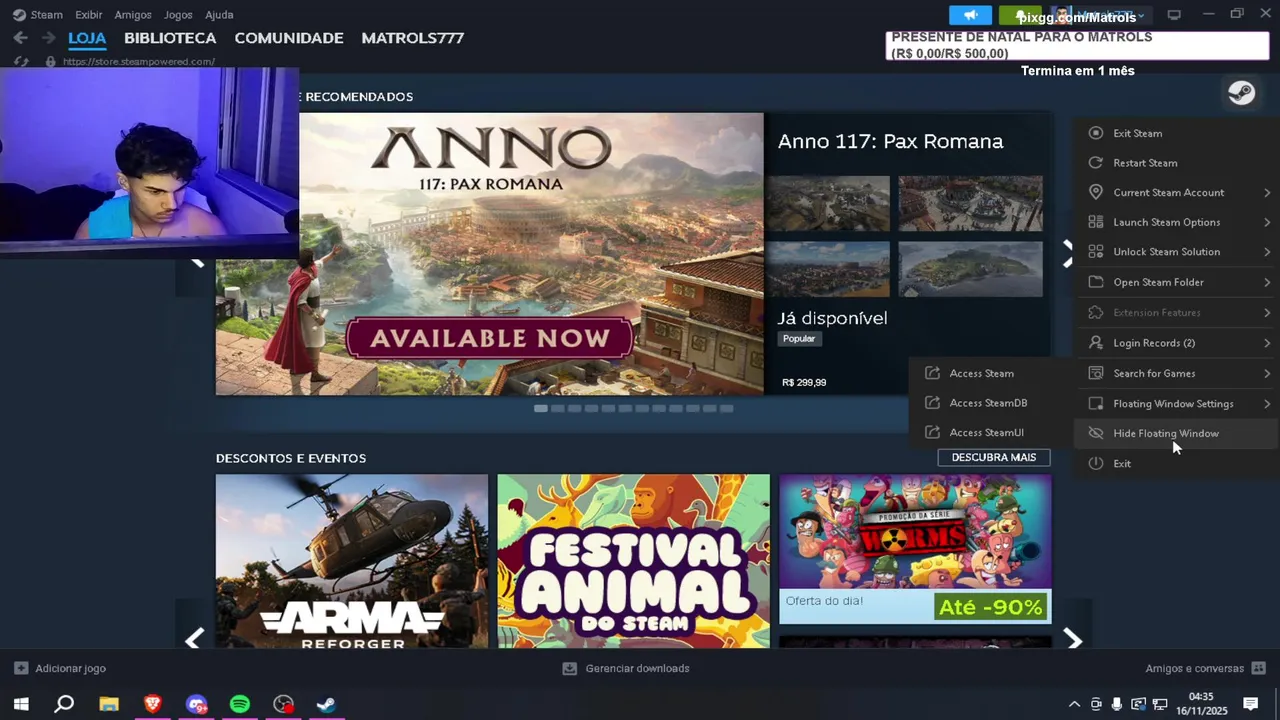1280x720 pixels.
Task: Open the Exibir menu
Action: click(88, 15)
